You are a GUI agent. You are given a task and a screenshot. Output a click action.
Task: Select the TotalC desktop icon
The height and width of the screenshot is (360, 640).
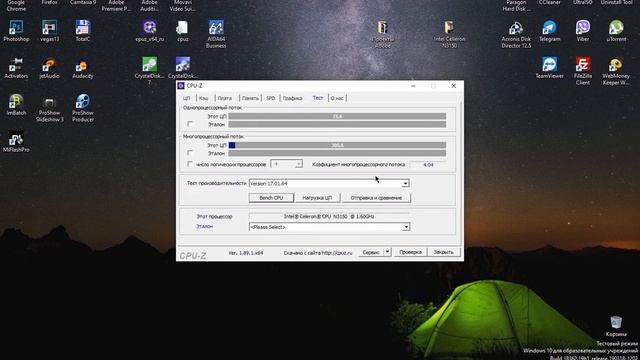(82, 31)
